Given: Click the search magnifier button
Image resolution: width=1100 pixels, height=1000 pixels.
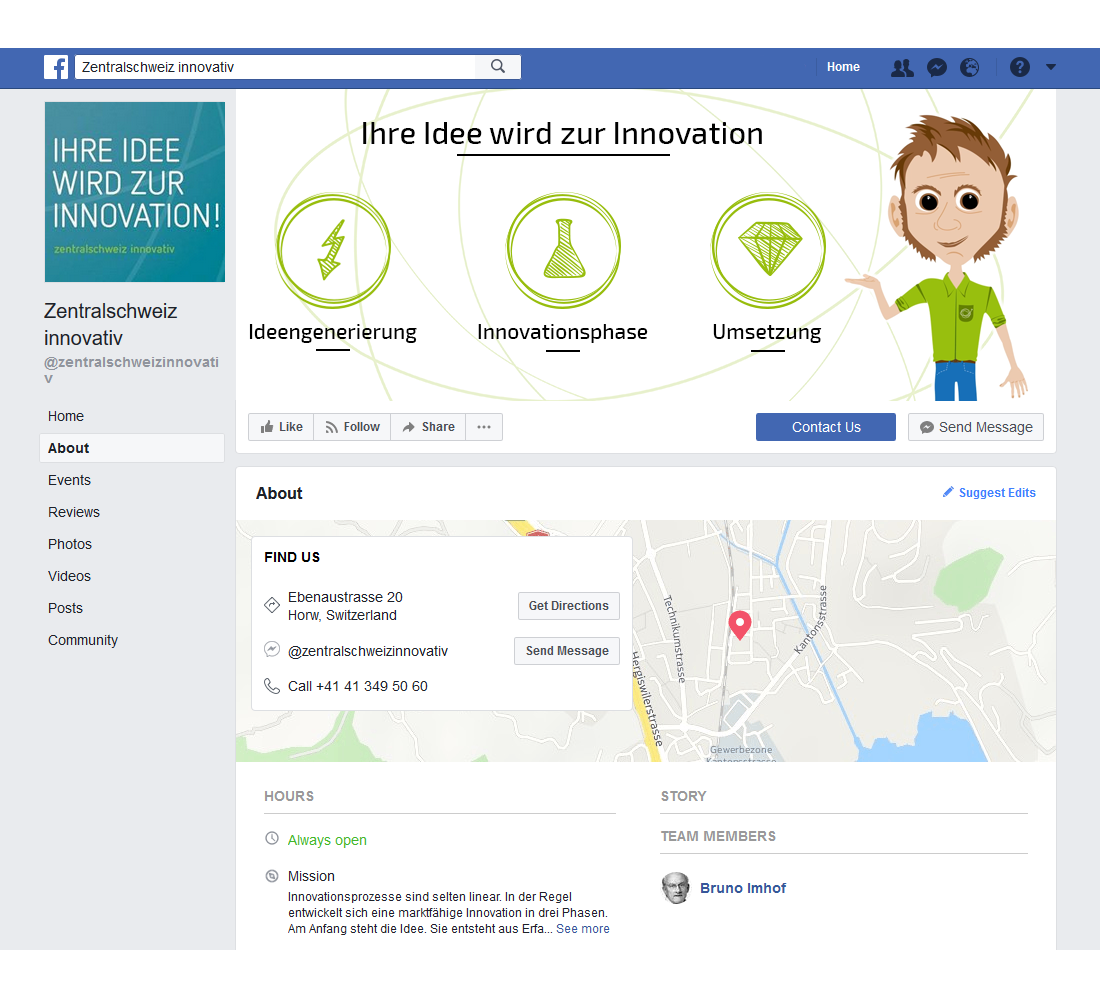Looking at the screenshot, I should coord(498,67).
